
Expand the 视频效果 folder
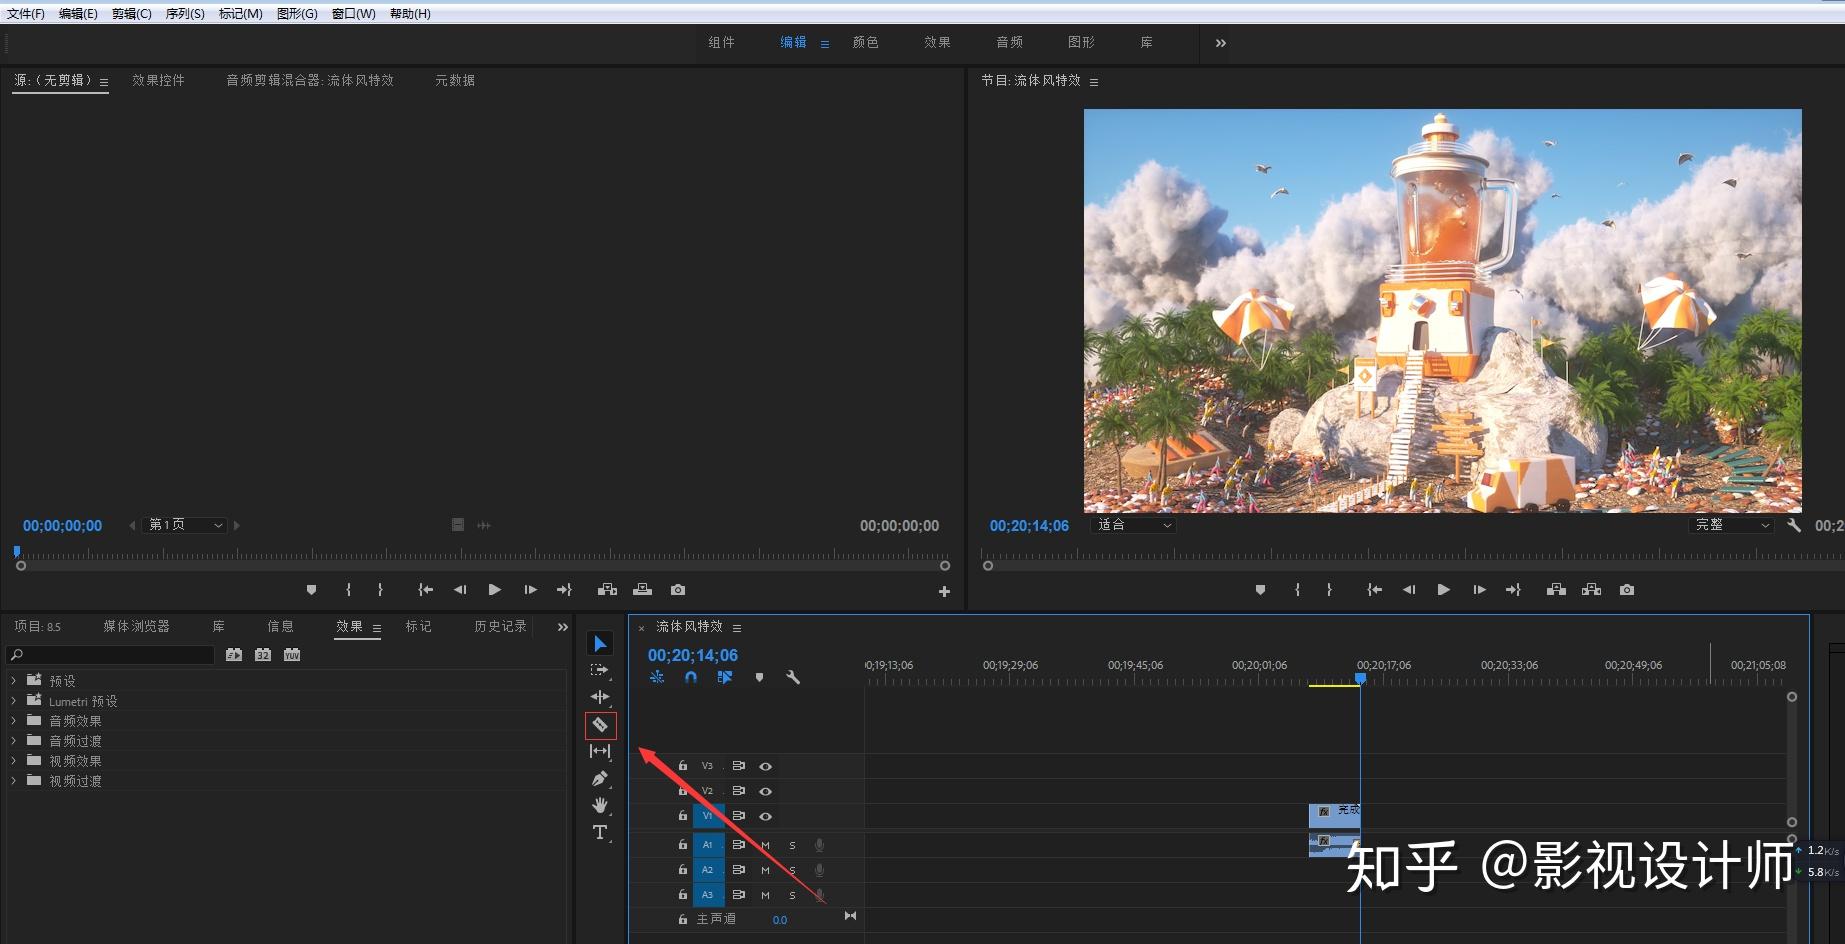coord(14,761)
